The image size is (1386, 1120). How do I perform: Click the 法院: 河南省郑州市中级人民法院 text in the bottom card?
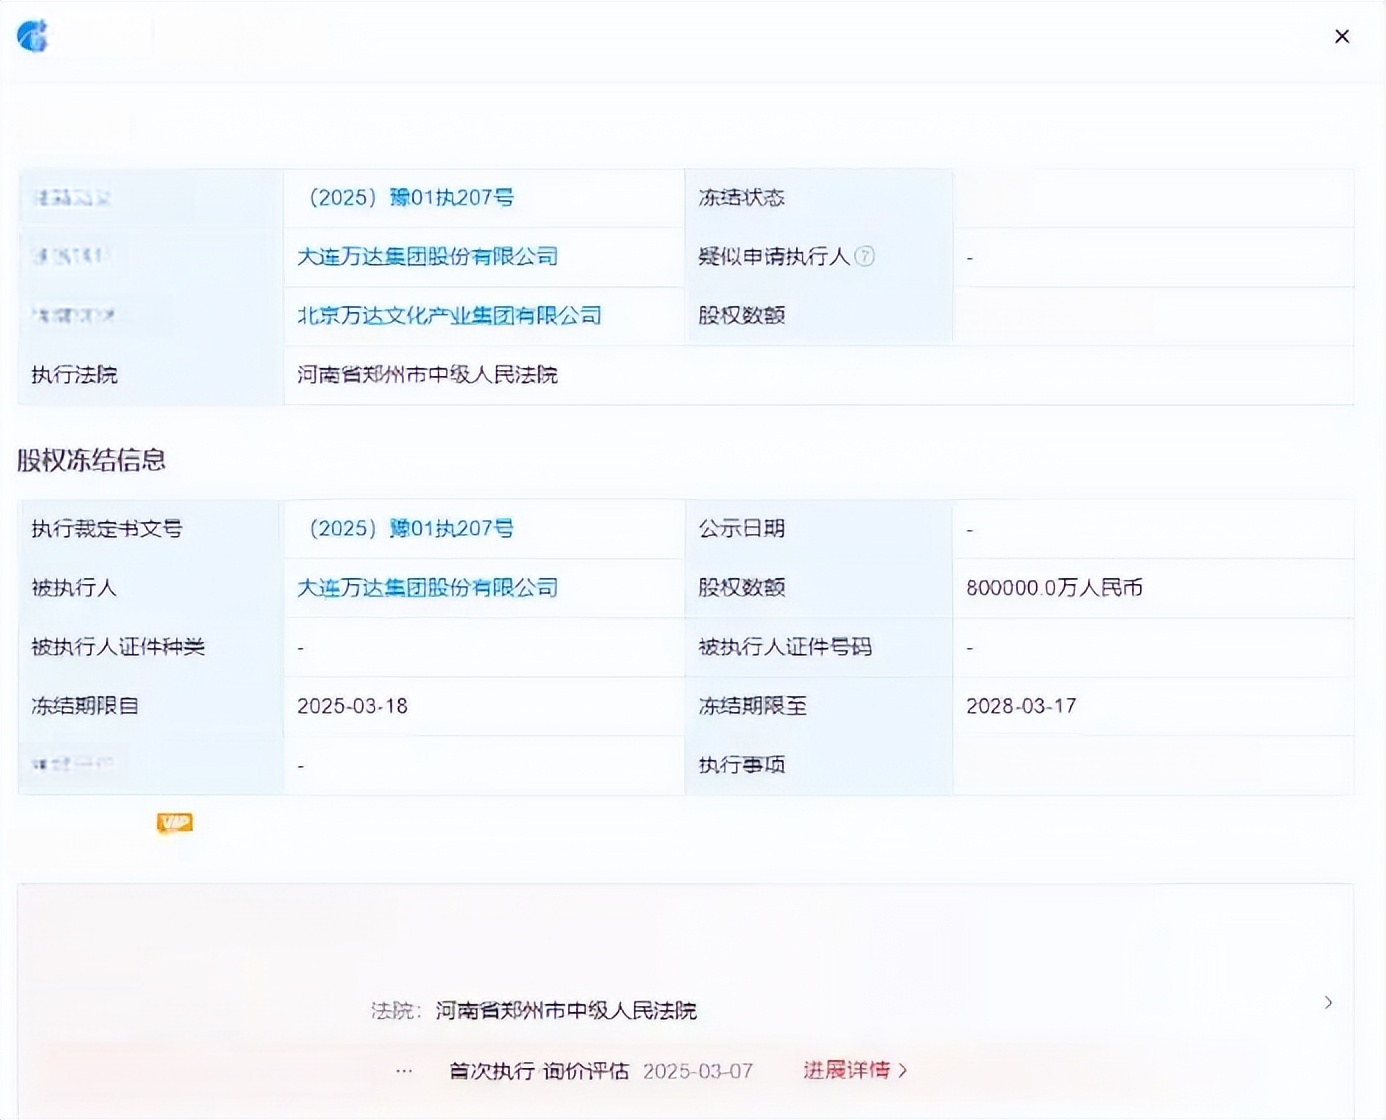pos(534,1011)
